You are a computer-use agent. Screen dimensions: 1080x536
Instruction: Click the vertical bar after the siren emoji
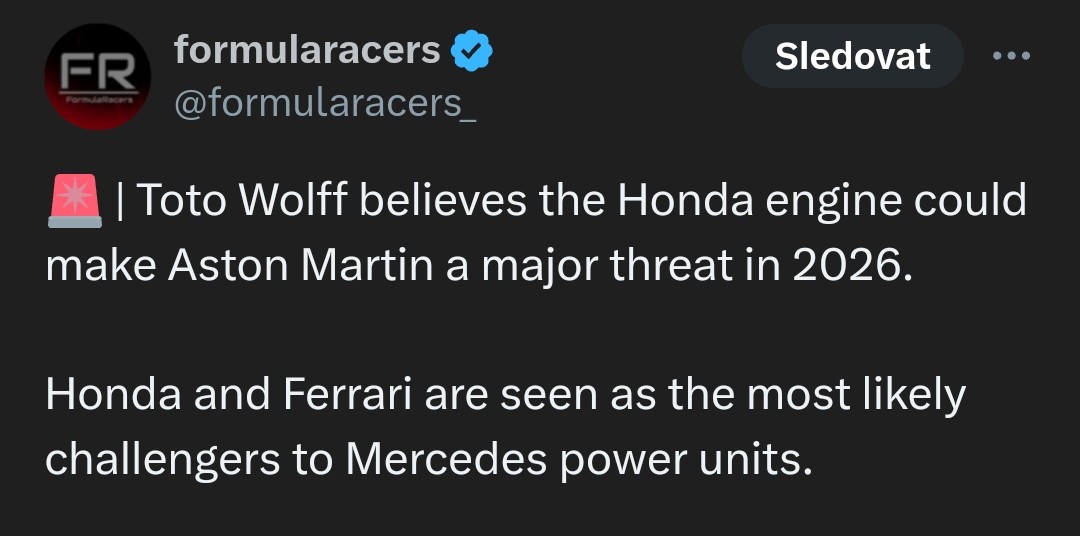click(121, 200)
